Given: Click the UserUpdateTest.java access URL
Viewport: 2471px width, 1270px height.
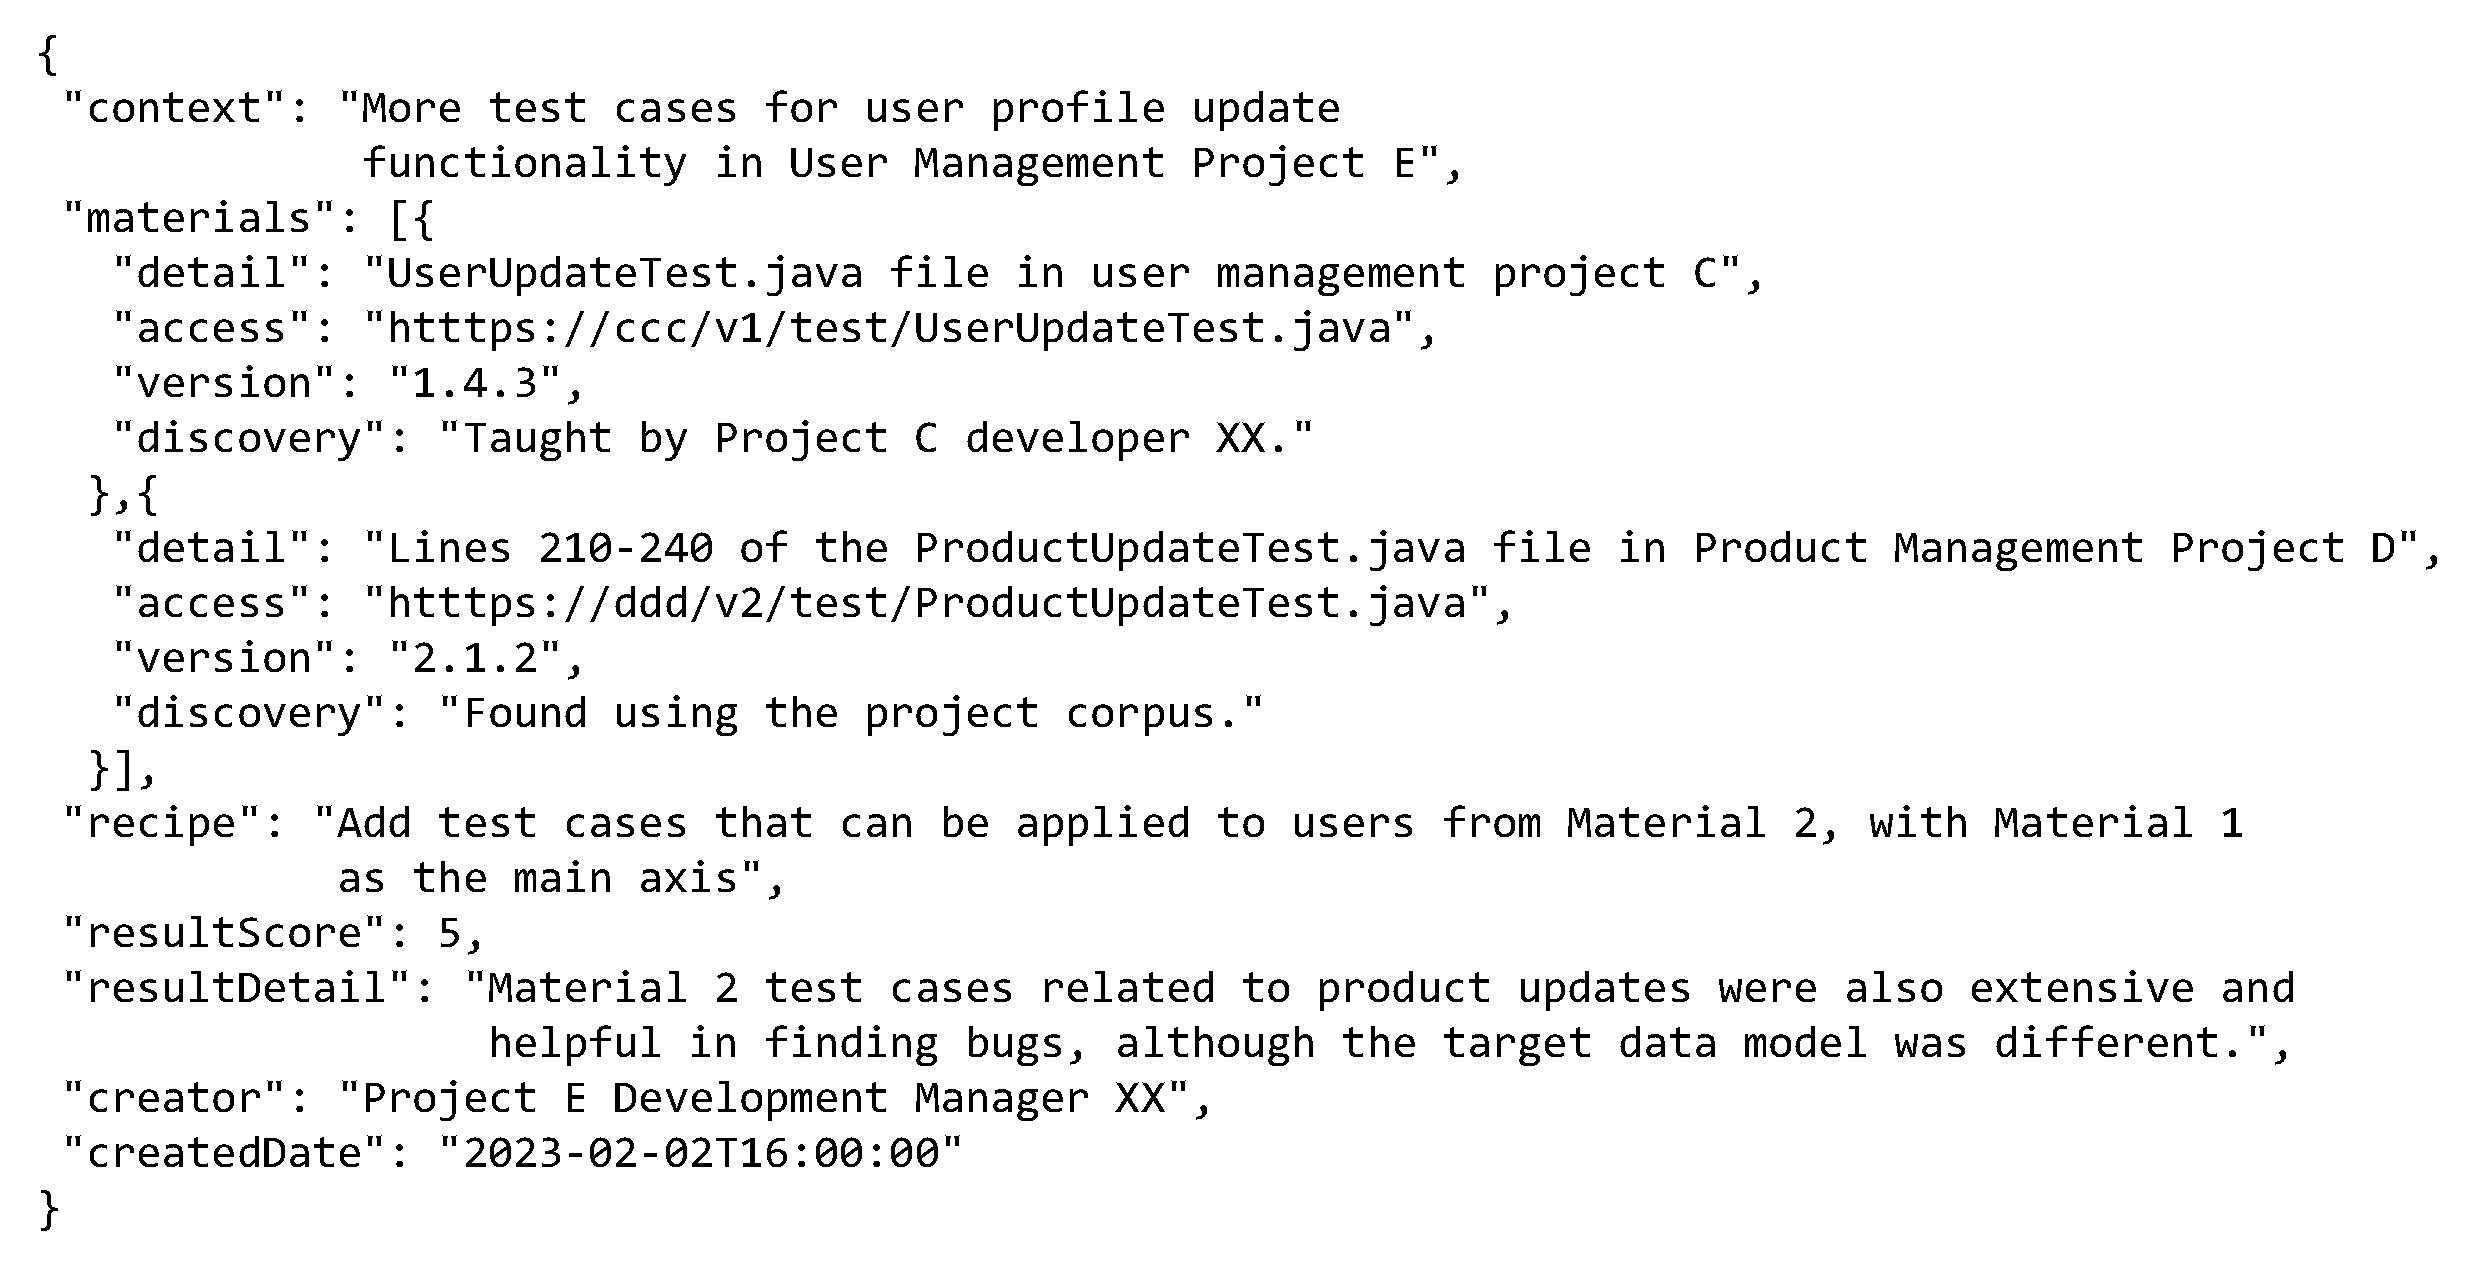Looking at the screenshot, I should pyautogui.click(x=889, y=328).
